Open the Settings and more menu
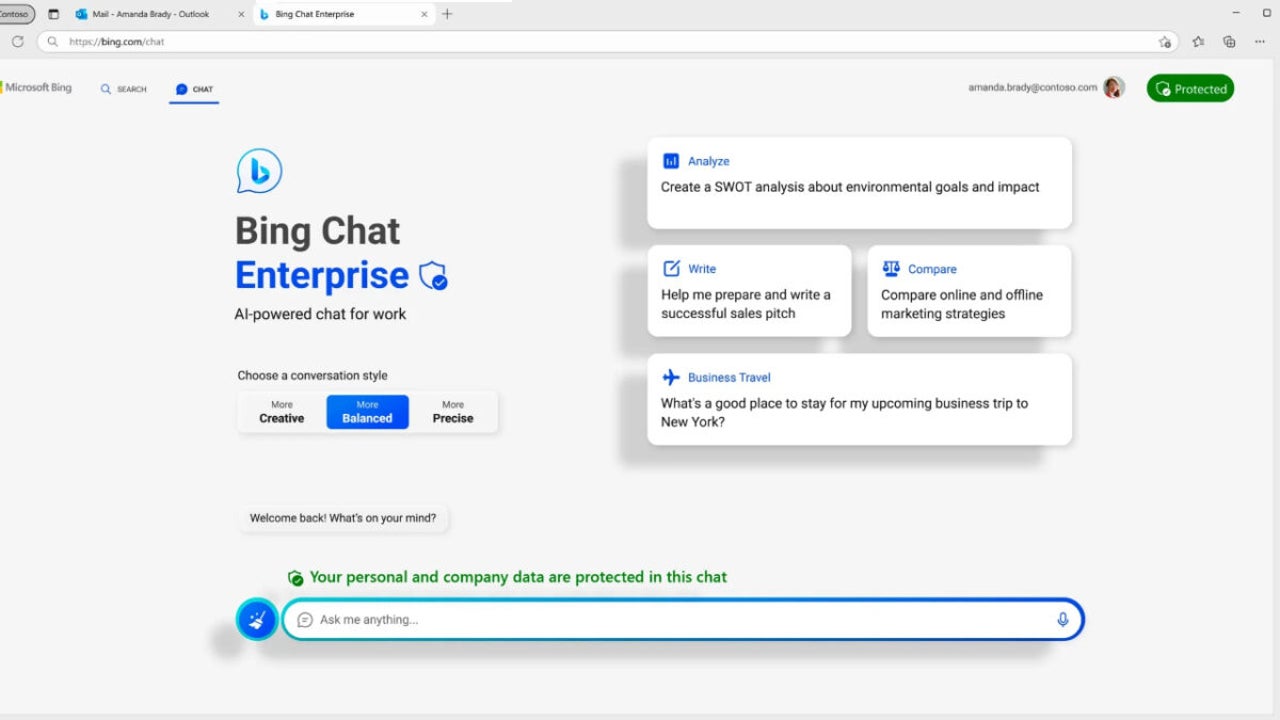 click(x=1259, y=41)
